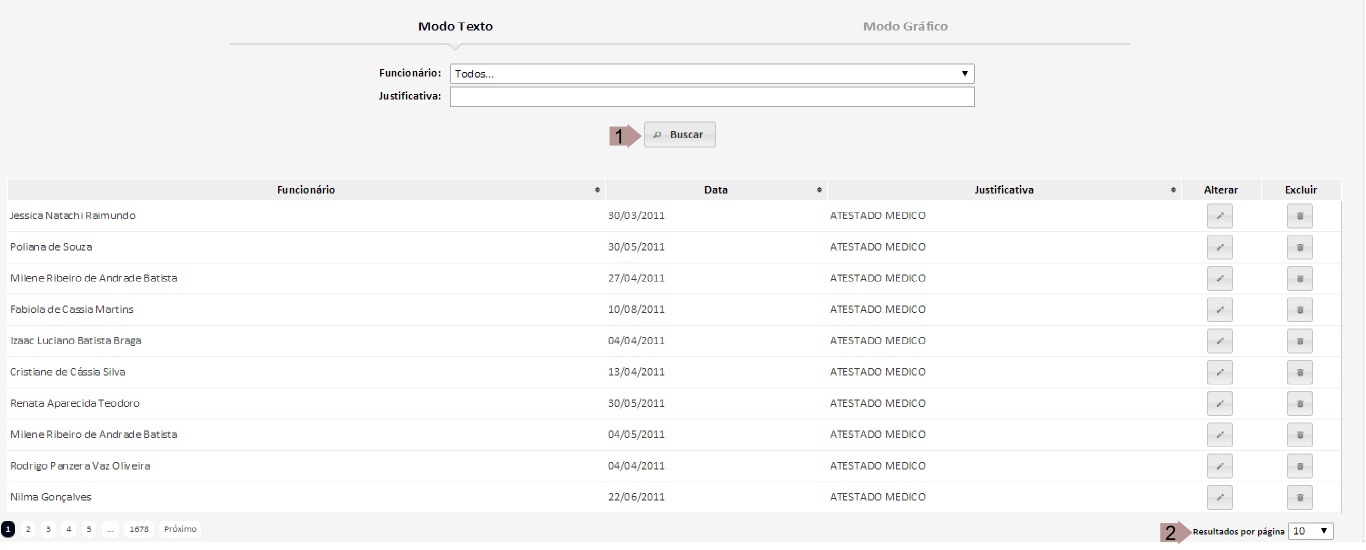Image resolution: width=1366 pixels, height=550 pixels.
Task: Go to last page 1678
Action: (139, 528)
